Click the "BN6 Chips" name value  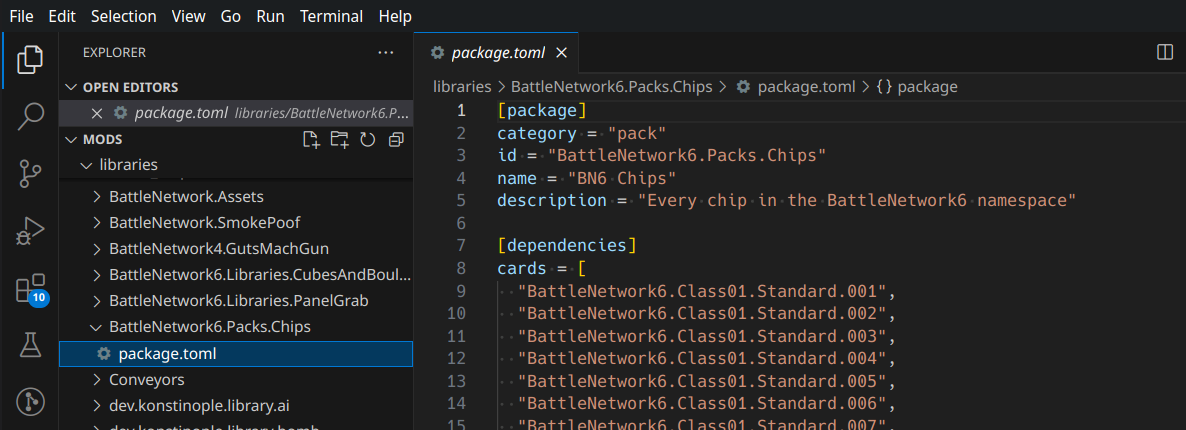[622, 178]
